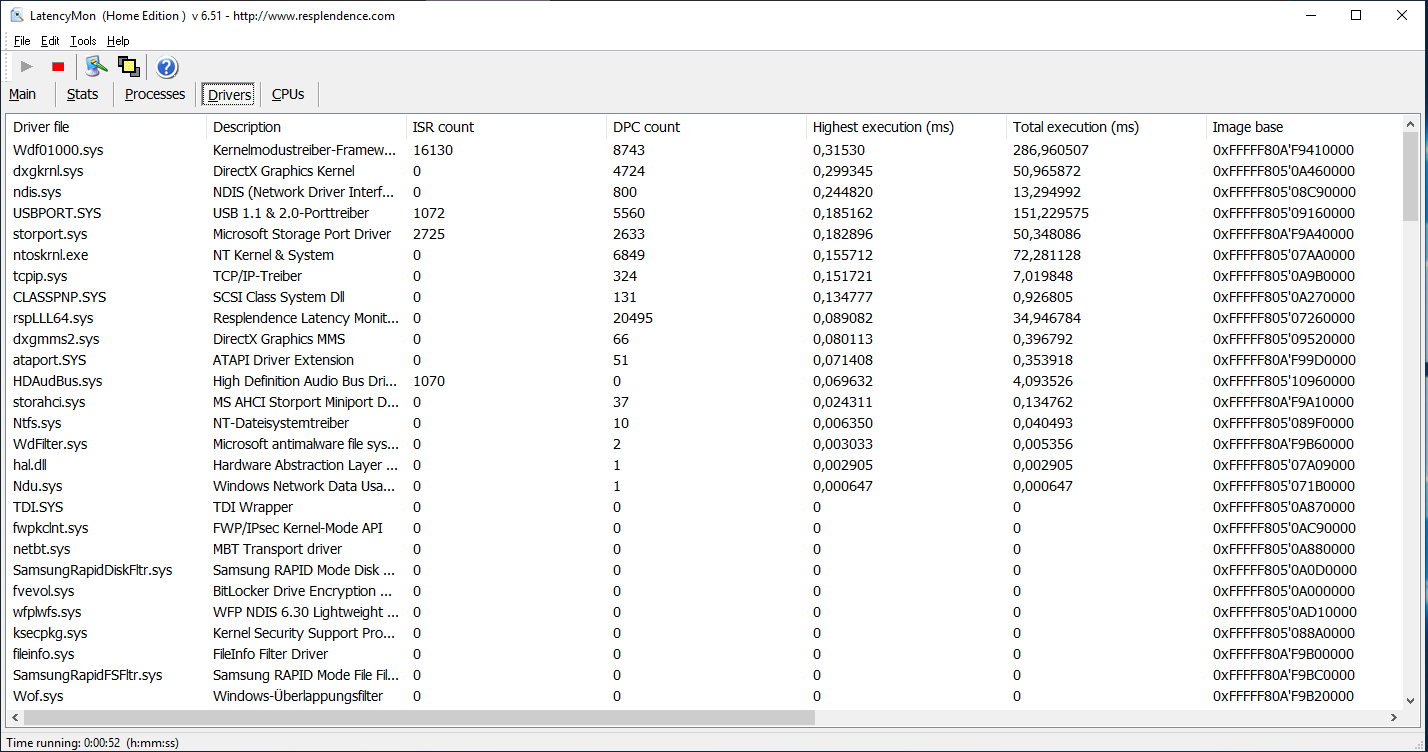The height and width of the screenshot is (752, 1428).
Task: Click the Time running status bar text
Action: tap(93, 743)
